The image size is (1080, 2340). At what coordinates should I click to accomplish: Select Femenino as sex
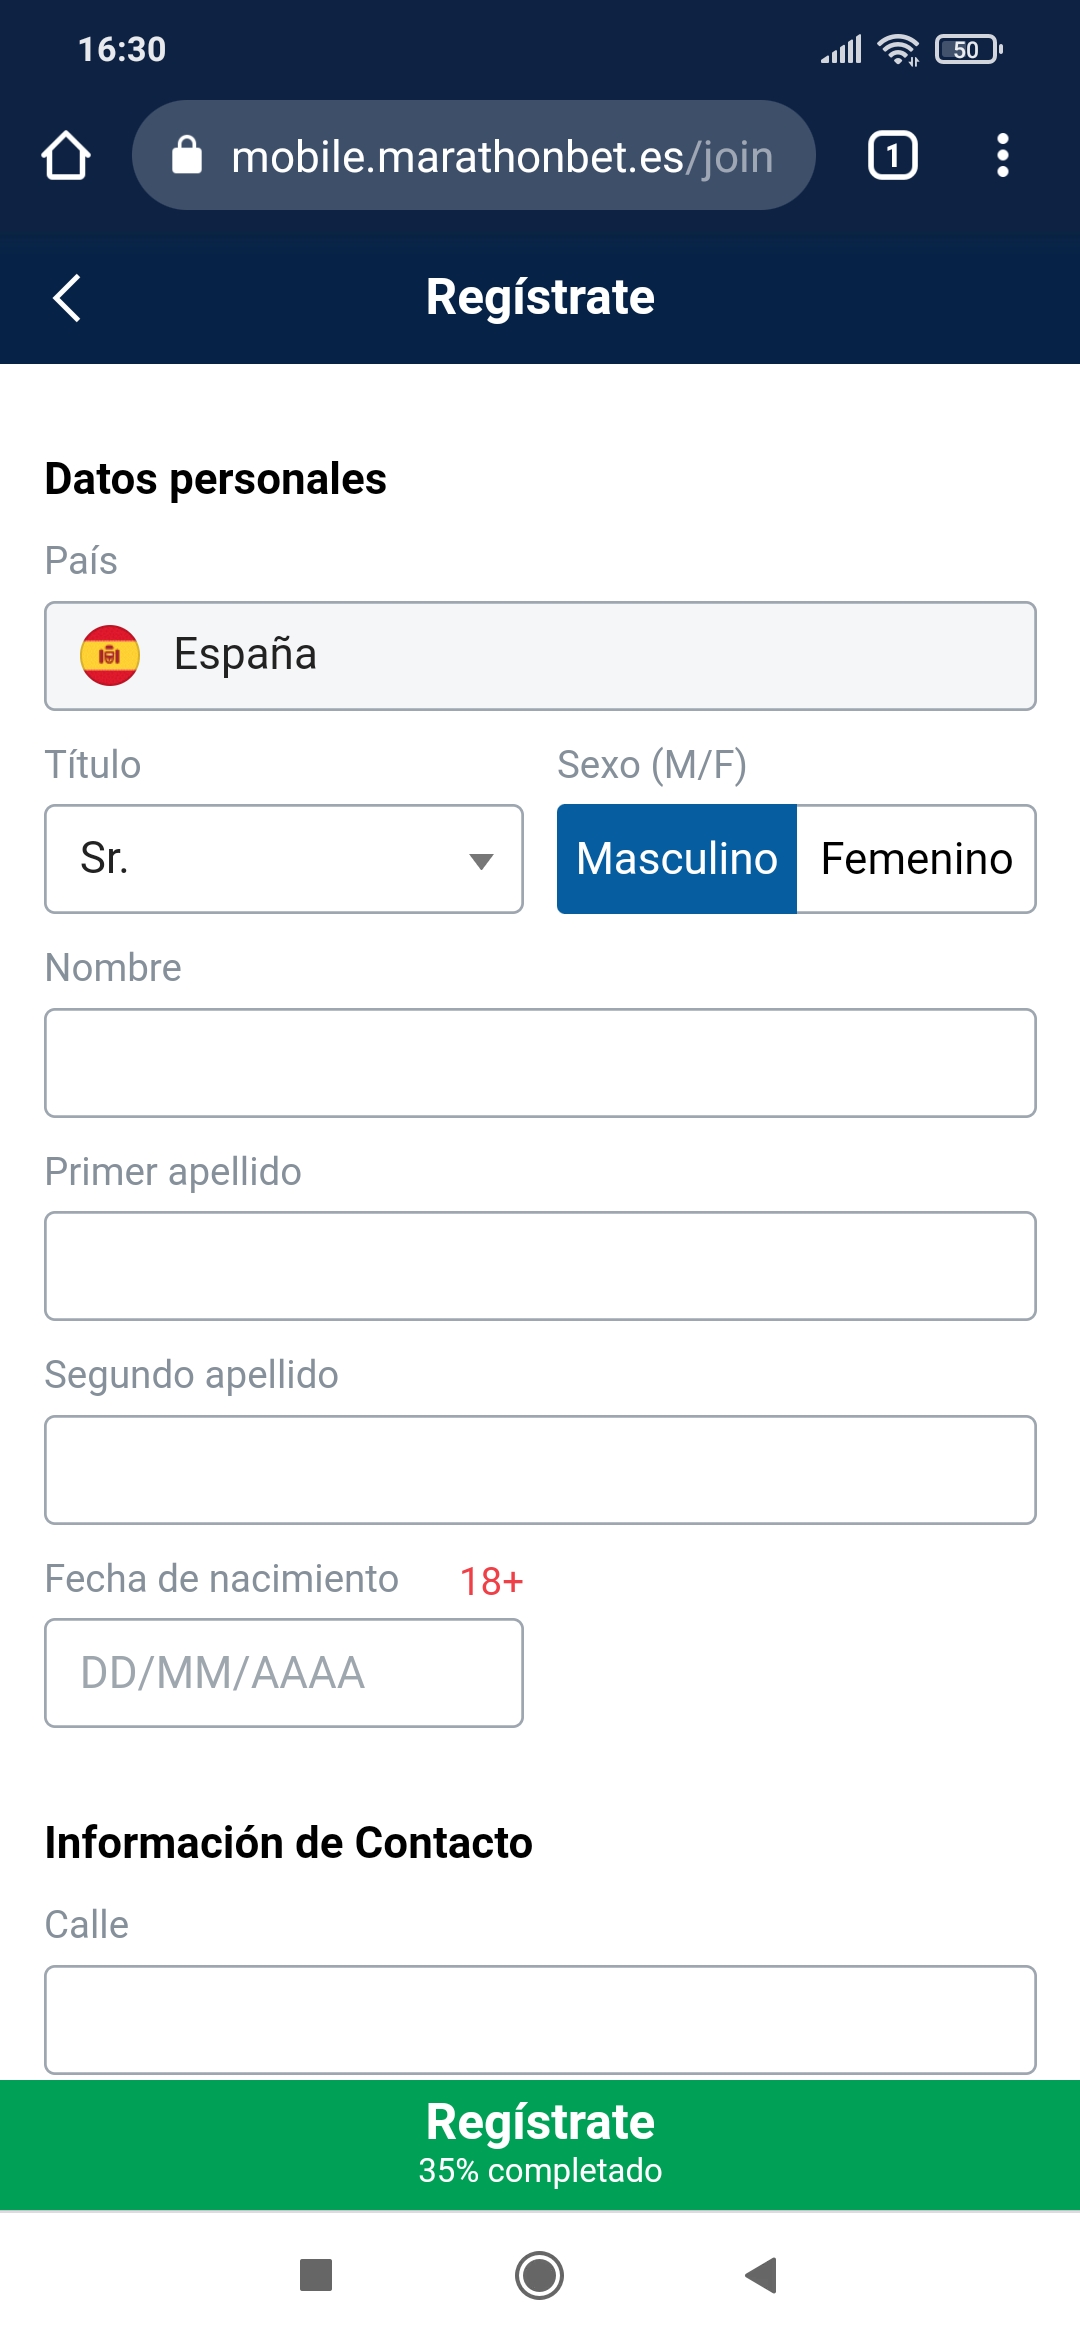916,859
